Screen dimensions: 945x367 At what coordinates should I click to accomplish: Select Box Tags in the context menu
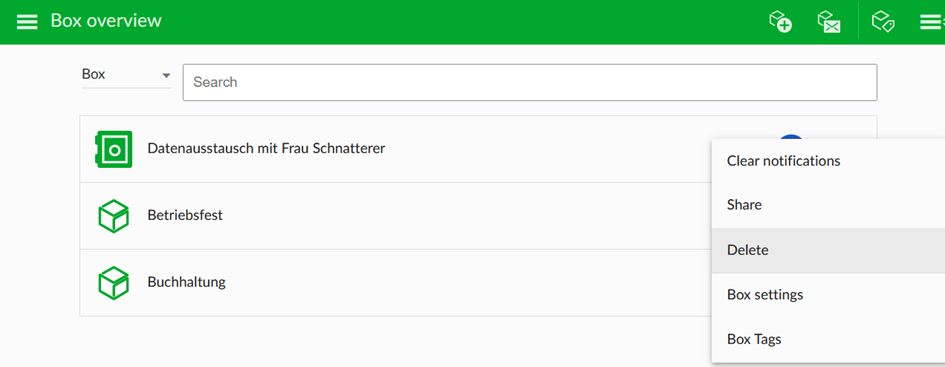point(828,339)
